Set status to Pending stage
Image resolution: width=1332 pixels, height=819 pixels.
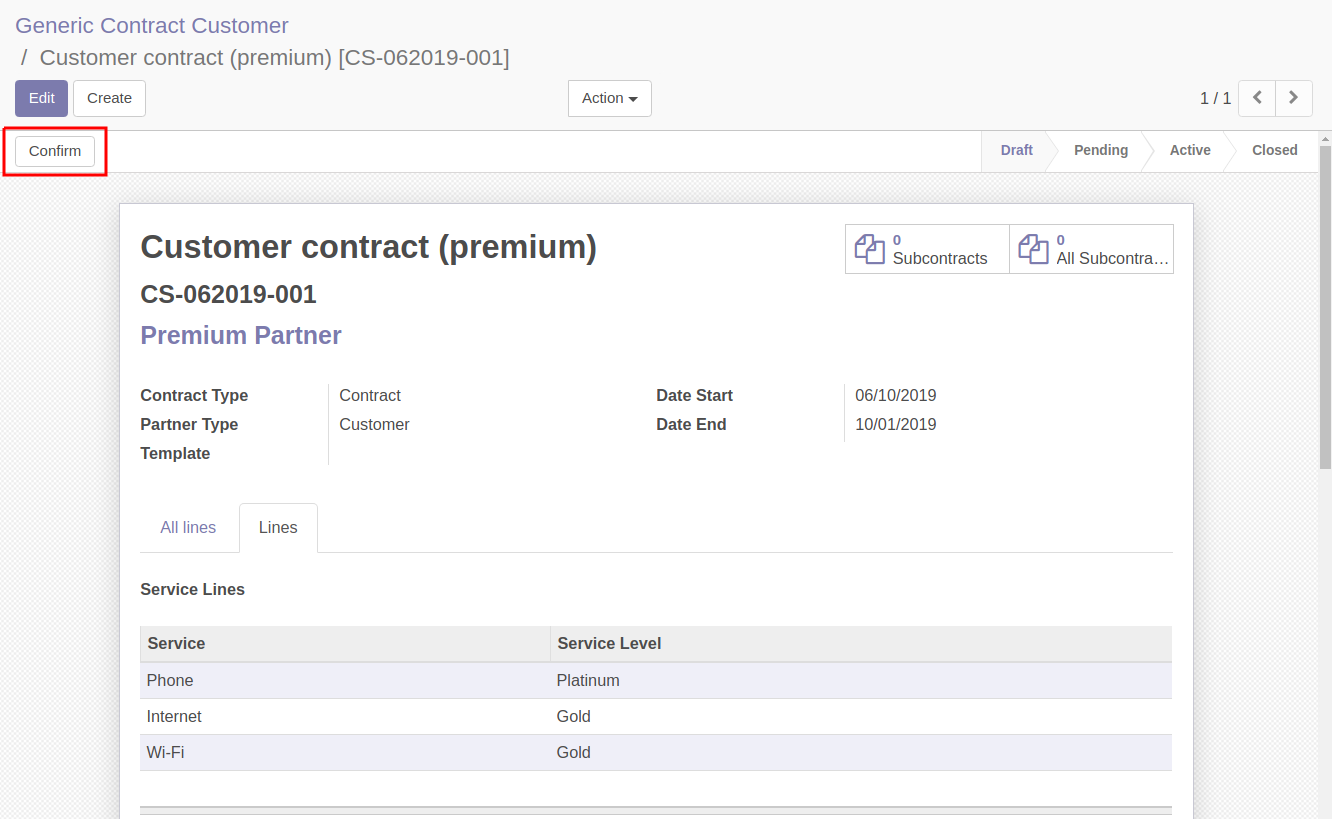click(x=1101, y=150)
